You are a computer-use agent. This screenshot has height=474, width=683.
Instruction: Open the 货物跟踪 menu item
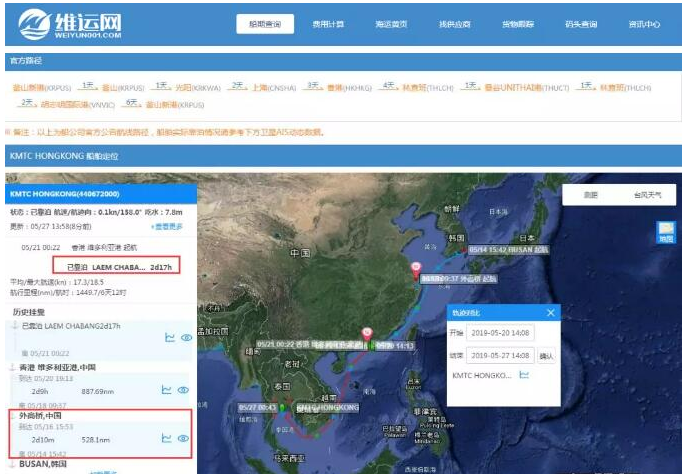[x=518, y=24]
